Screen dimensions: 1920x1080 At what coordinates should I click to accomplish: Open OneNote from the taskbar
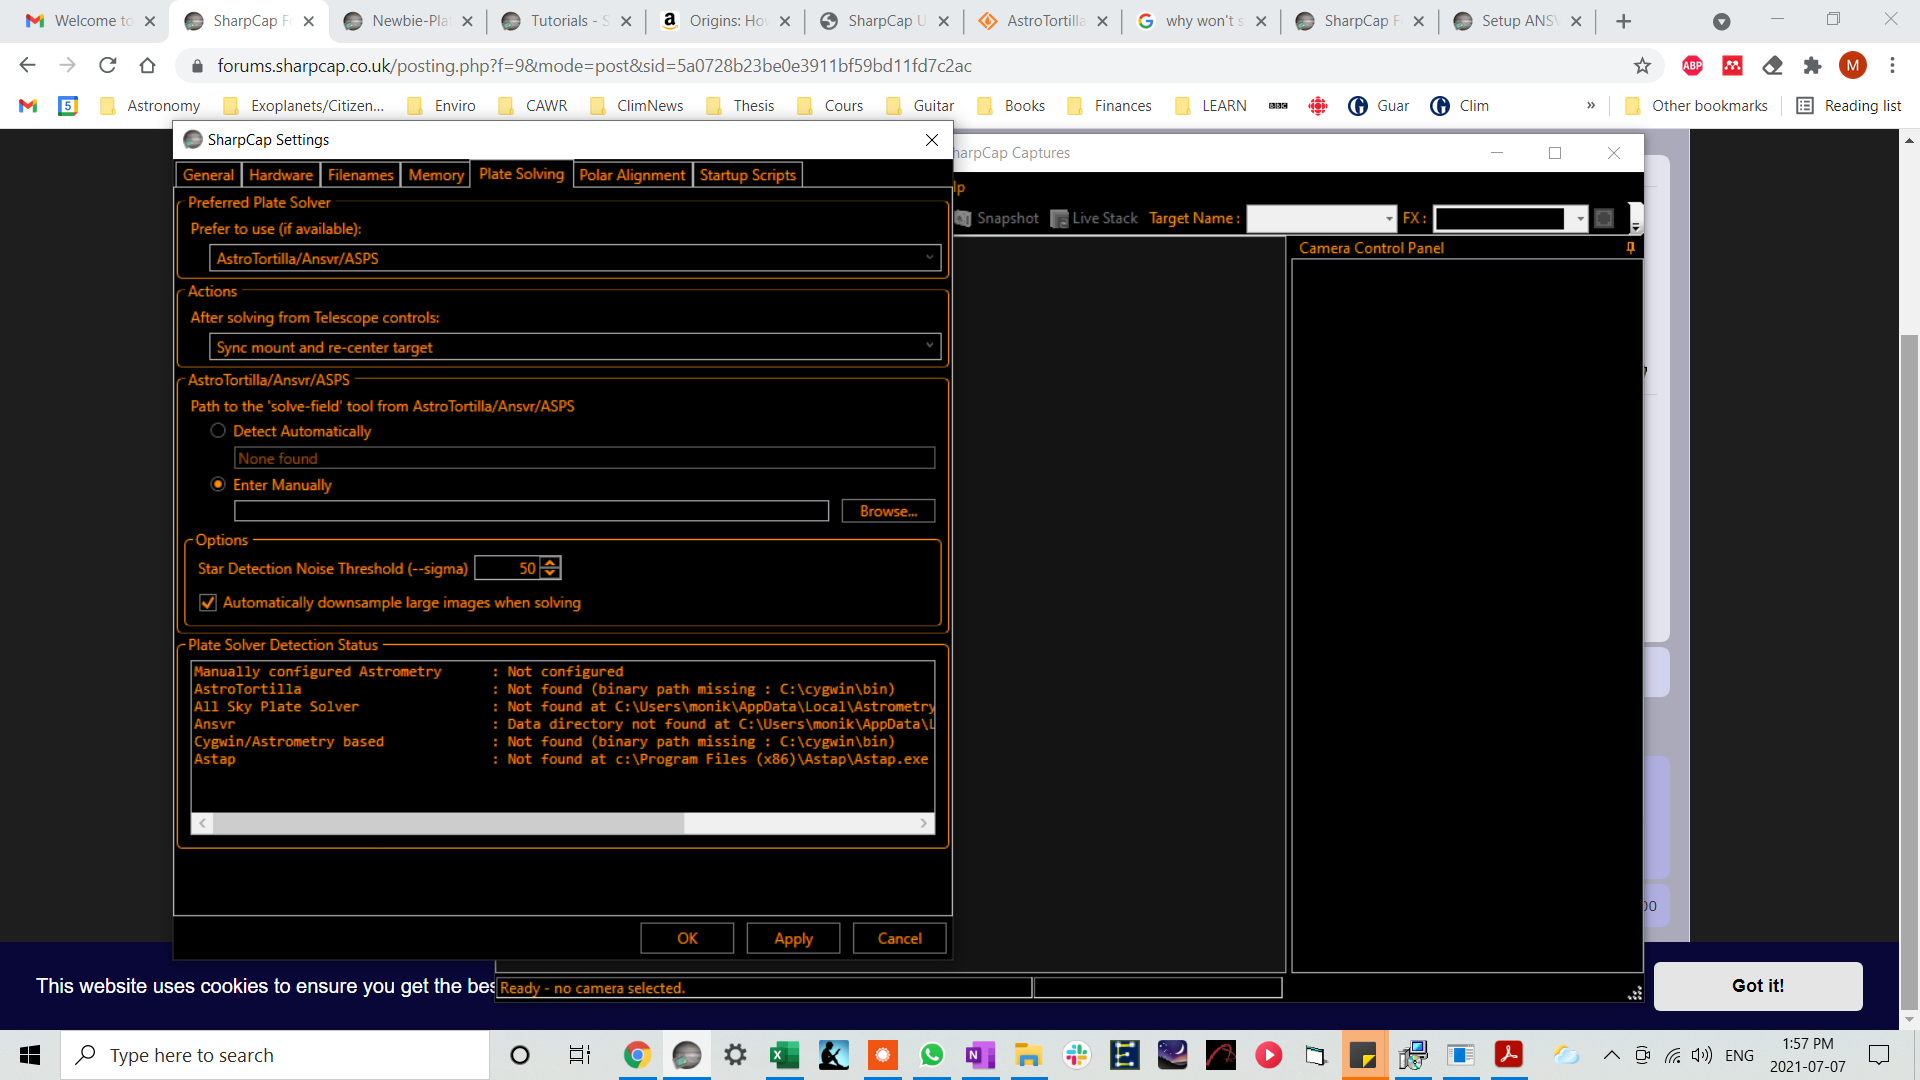[981, 1055]
